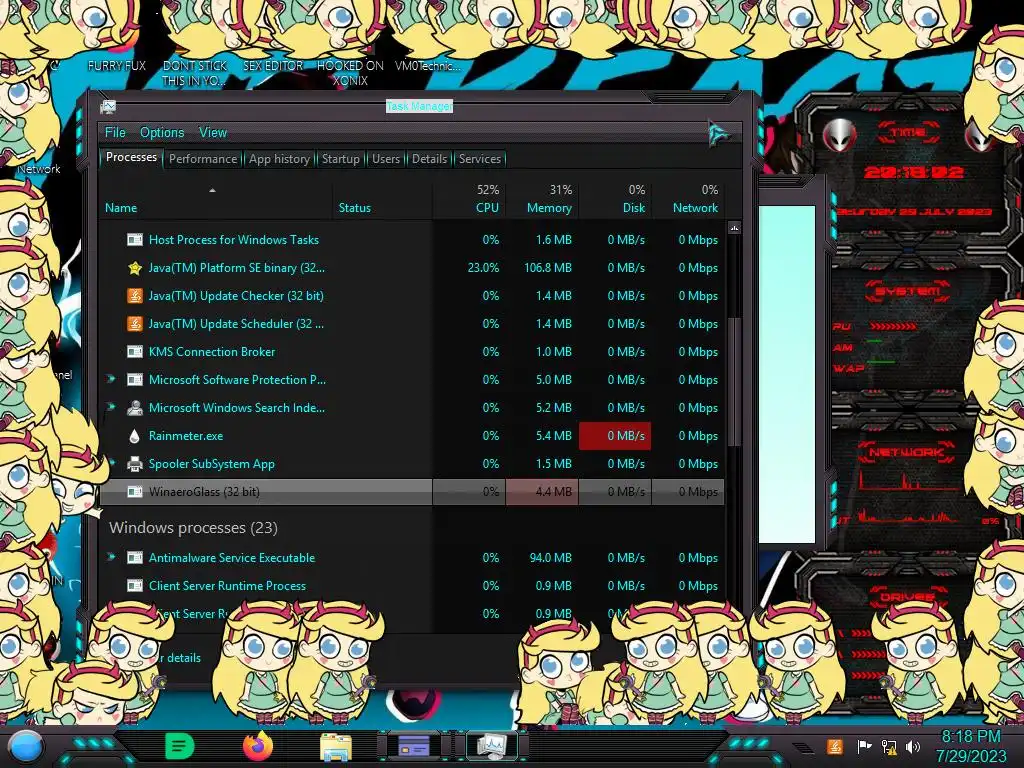Switch to the purple window taskbar button
The height and width of the screenshot is (768, 1024).
click(413, 746)
